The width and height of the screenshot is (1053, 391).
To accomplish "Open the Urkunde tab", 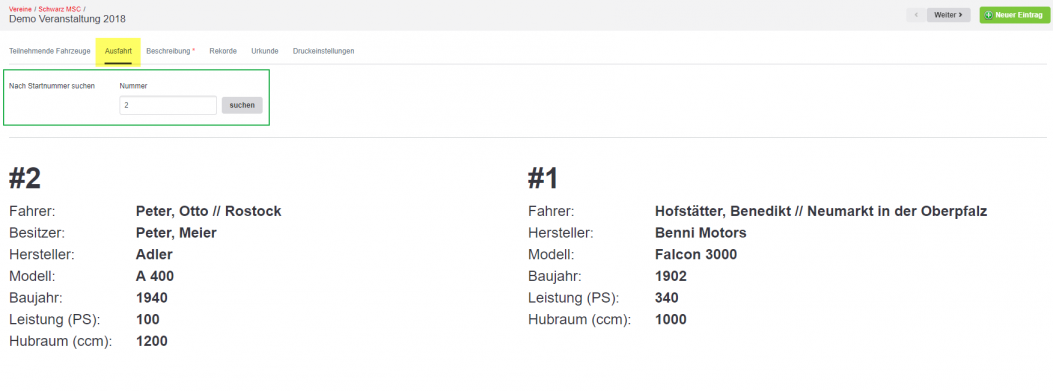I will (x=265, y=51).
